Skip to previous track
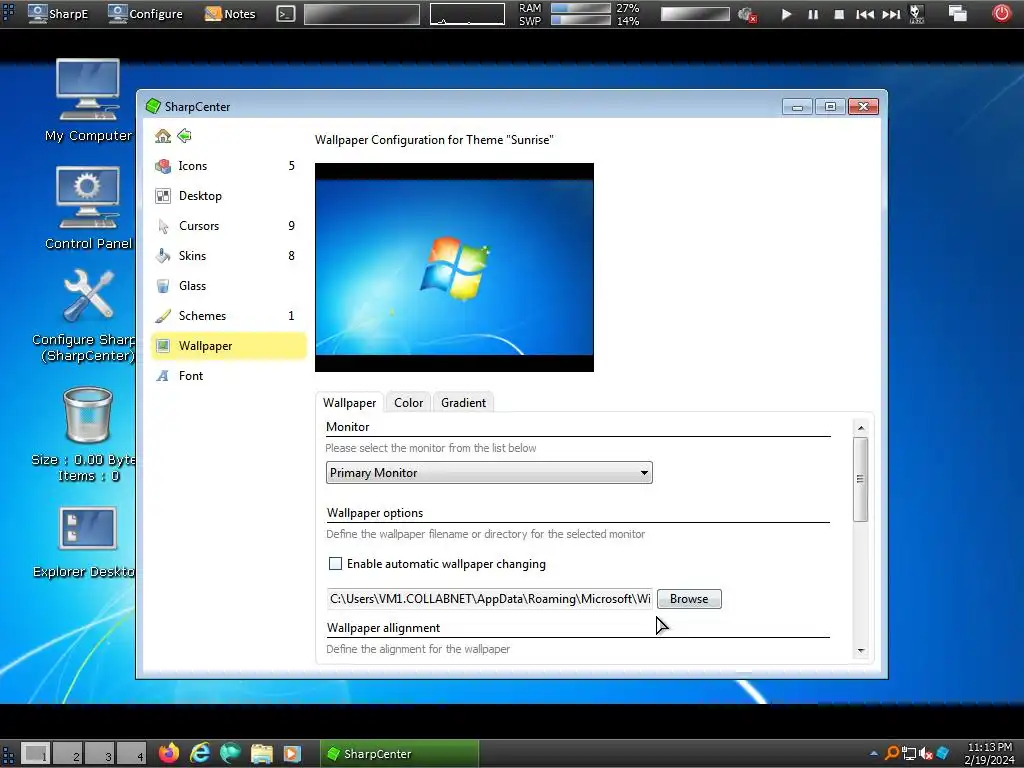This screenshot has height=768, width=1024. (865, 14)
